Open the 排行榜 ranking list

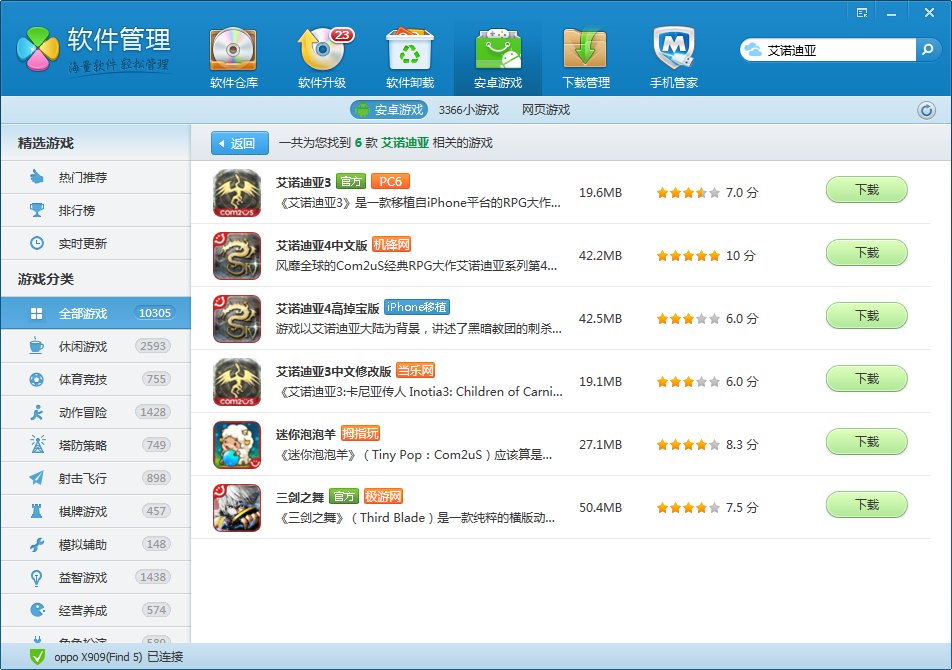point(76,210)
